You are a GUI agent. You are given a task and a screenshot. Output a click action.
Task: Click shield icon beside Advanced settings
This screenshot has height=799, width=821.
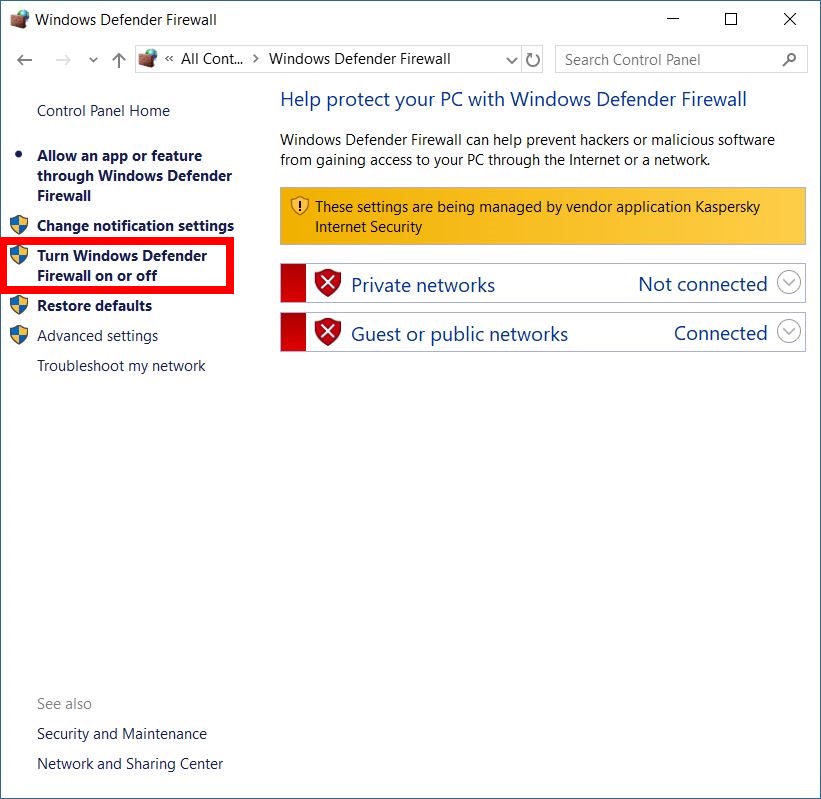19,335
